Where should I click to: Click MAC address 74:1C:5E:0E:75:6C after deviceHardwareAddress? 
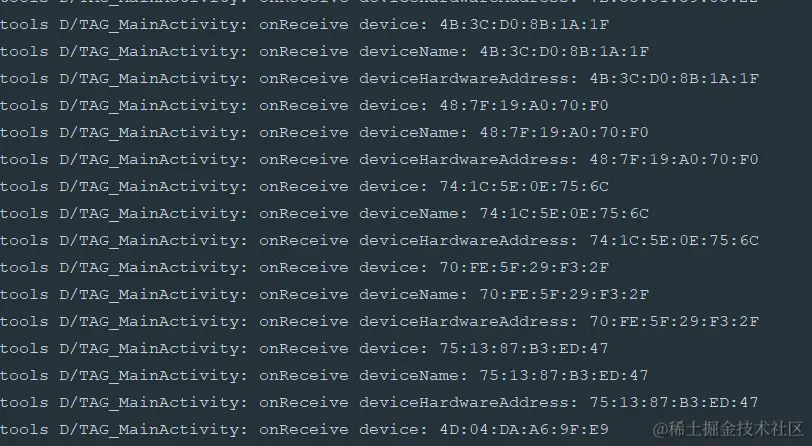[x=674, y=240]
